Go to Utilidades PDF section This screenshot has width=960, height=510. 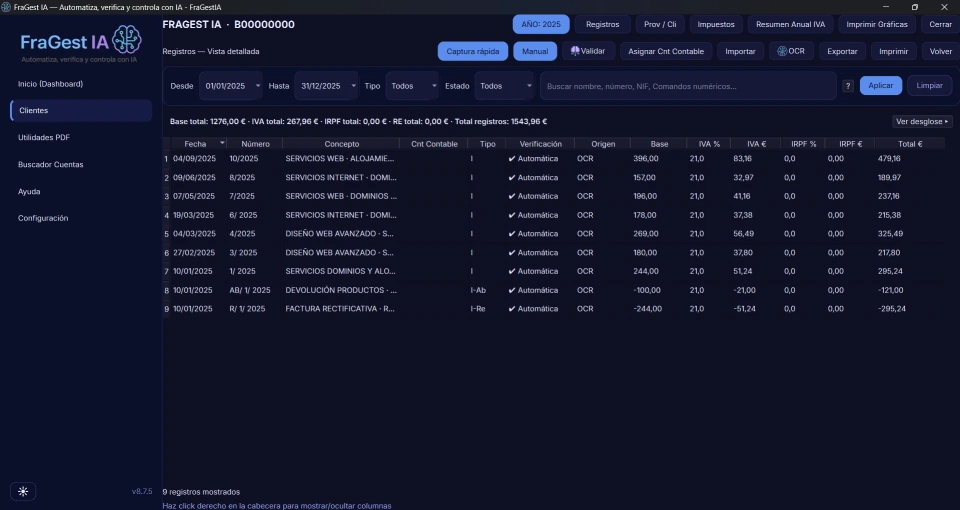coord(44,138)
